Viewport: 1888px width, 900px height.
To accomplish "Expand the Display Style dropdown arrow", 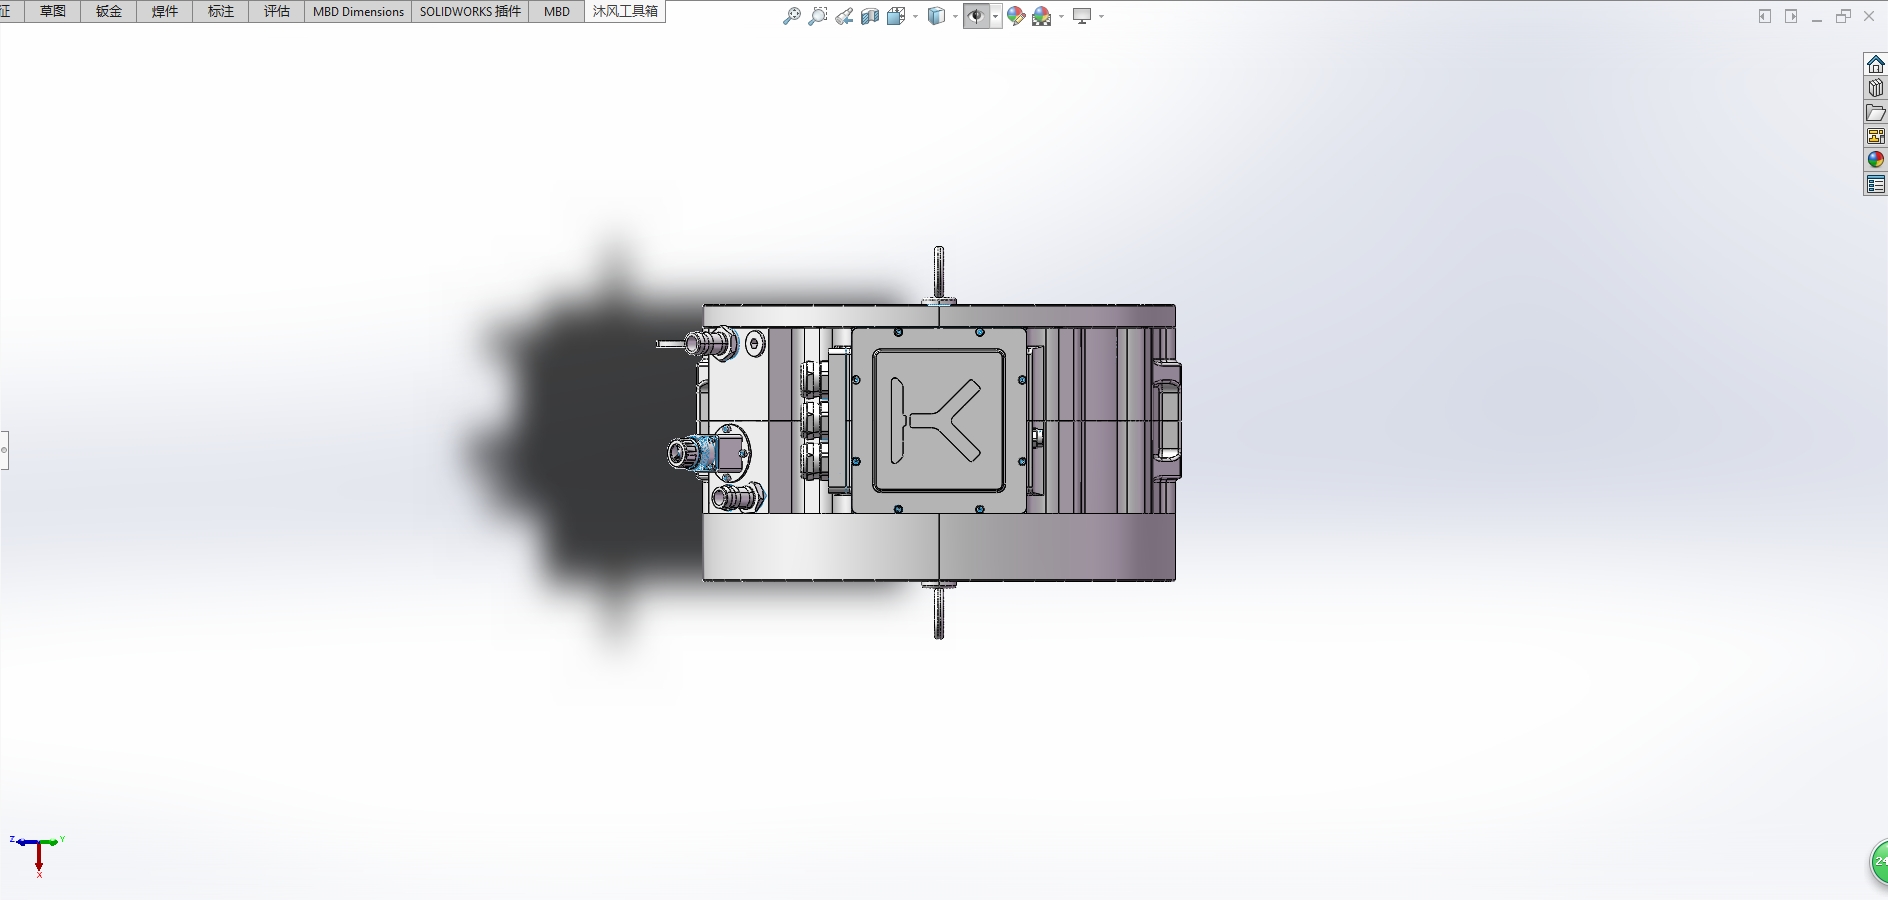I will click(955, 16).
